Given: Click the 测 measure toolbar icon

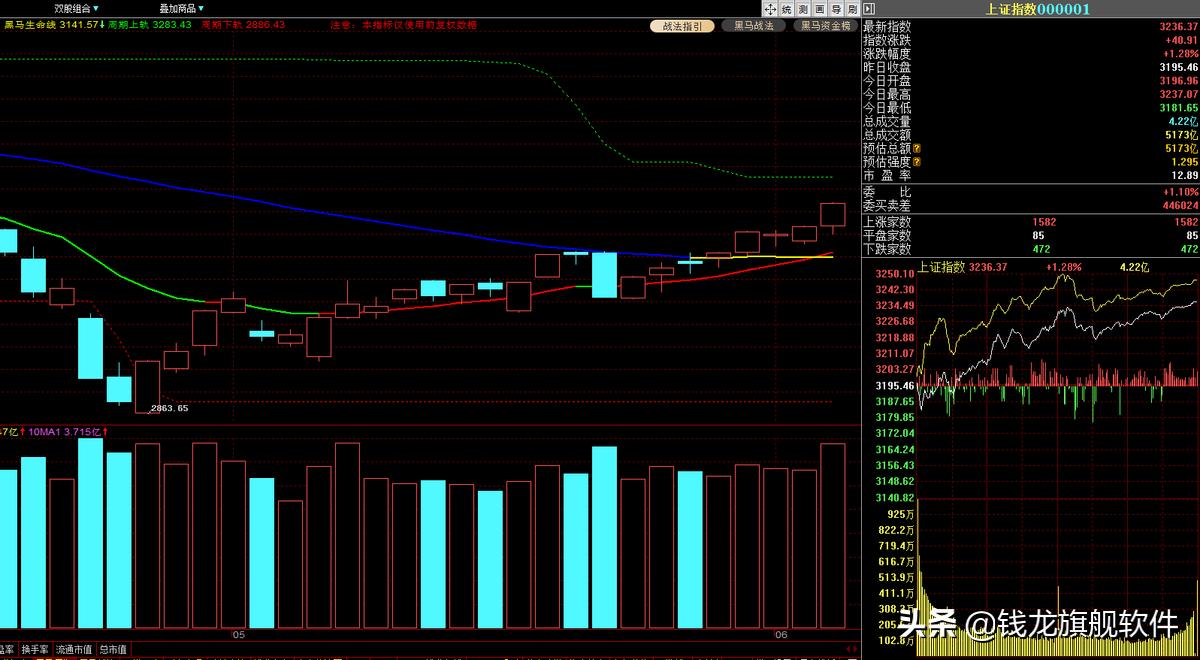Looking at the screenshot, I should tap(803, 9).
